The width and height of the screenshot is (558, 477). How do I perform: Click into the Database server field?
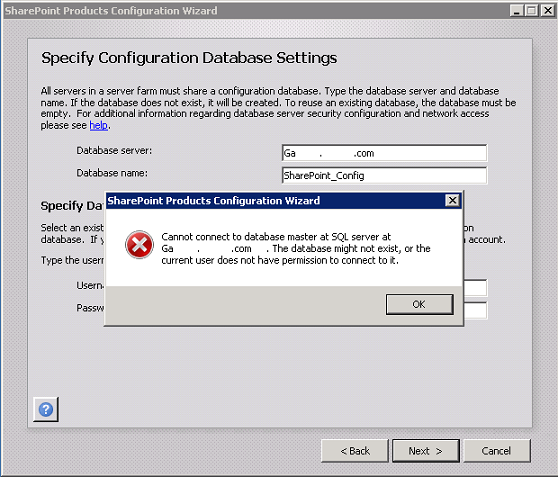pos(384,153)
